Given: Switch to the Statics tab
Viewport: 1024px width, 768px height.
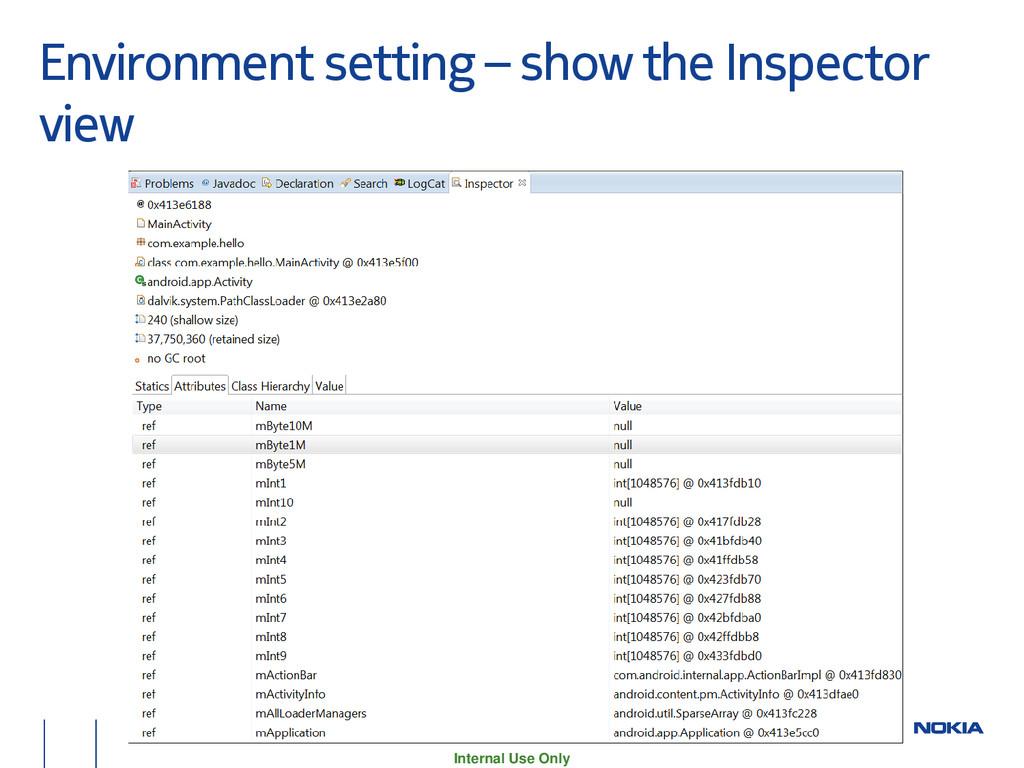Looking at the screenshot, I should (152, 386).
